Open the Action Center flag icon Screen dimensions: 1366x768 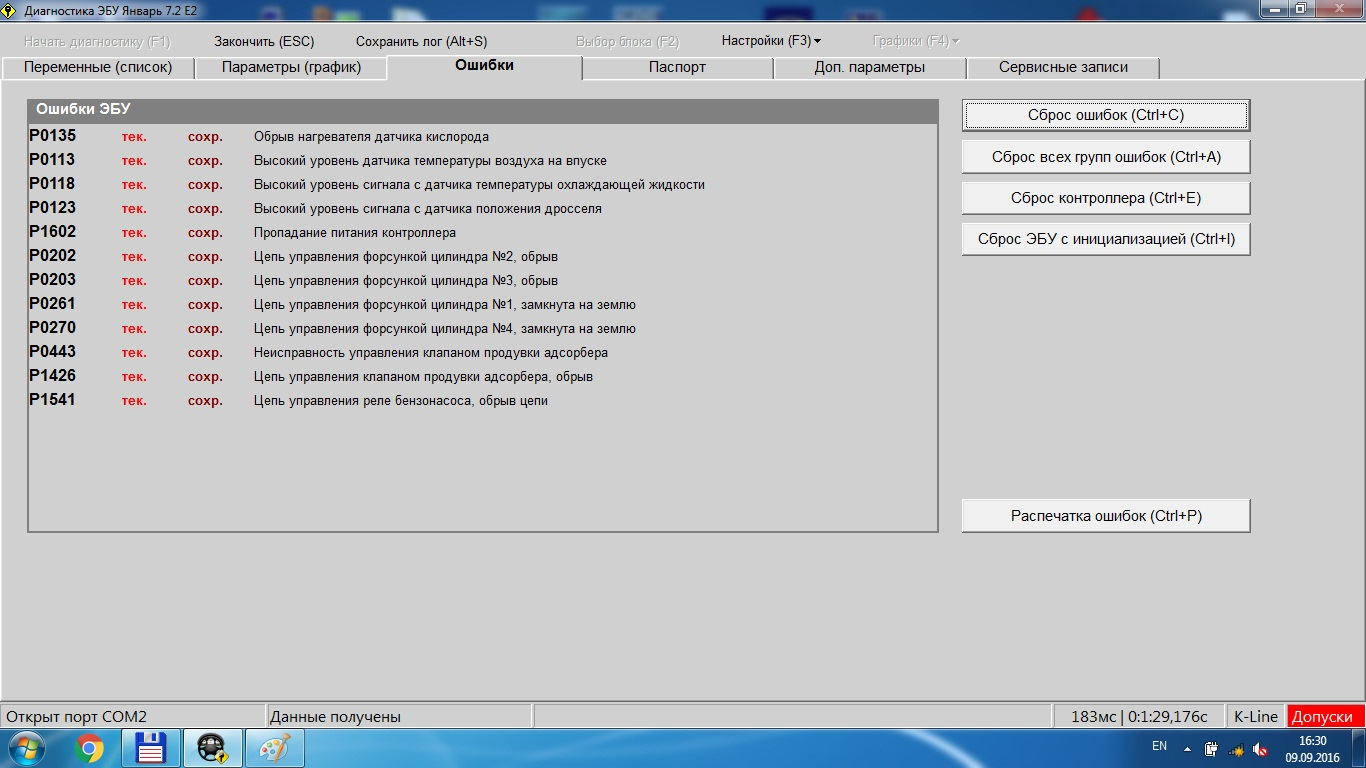point(1211,748)
